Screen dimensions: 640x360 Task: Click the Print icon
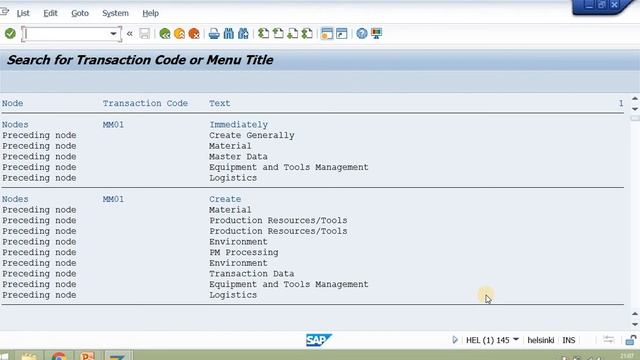pyautogui.click(x=214, y=33)
